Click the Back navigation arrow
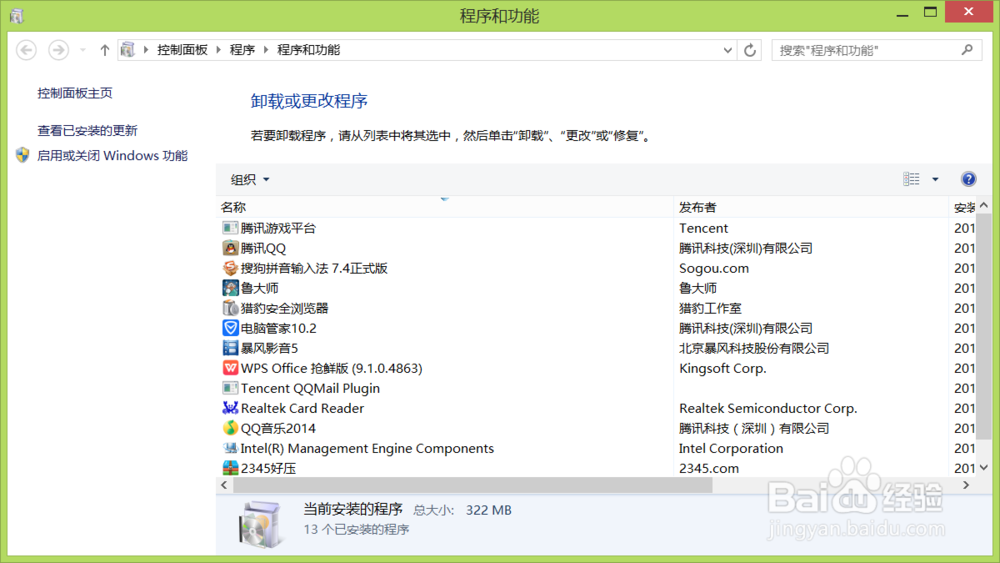The height and width of the screenshot is (563, 1000). pyautogui.click(x=26, y=50)
